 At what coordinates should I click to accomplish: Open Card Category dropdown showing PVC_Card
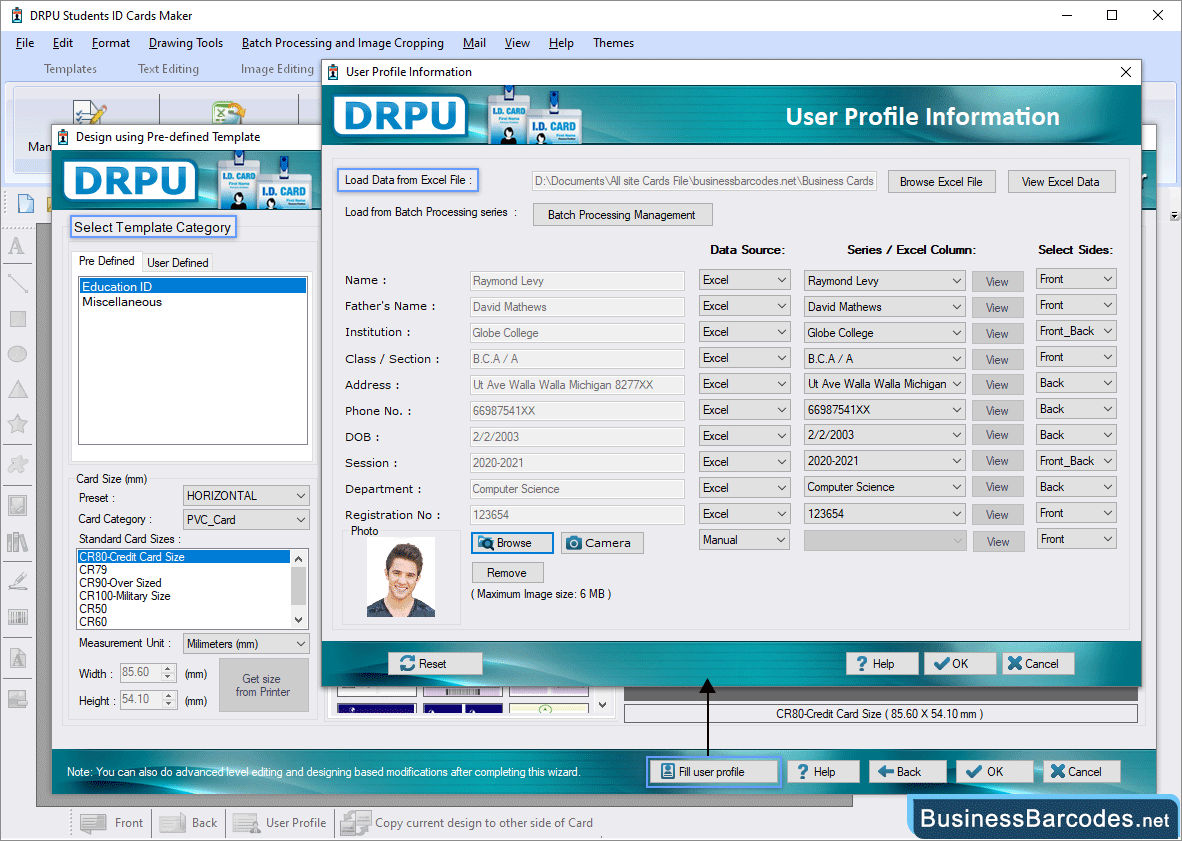(246, 519)
